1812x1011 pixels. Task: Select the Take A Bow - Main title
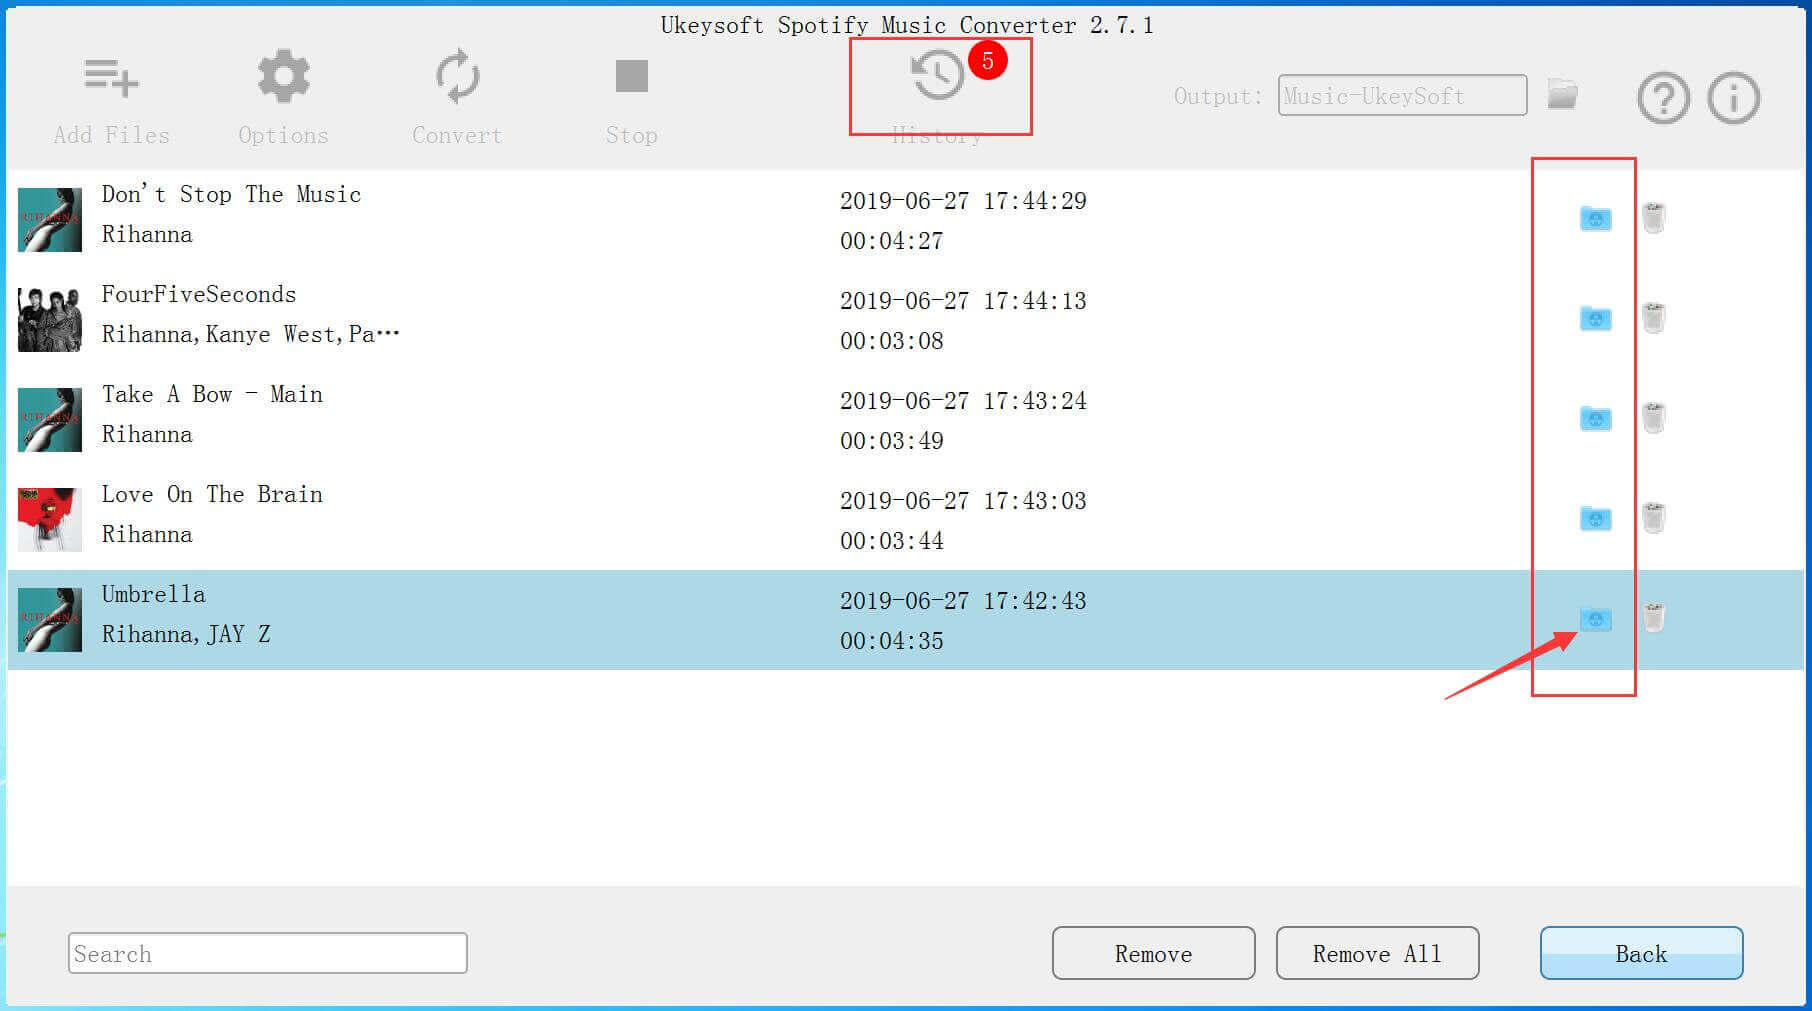coord(212,394)
